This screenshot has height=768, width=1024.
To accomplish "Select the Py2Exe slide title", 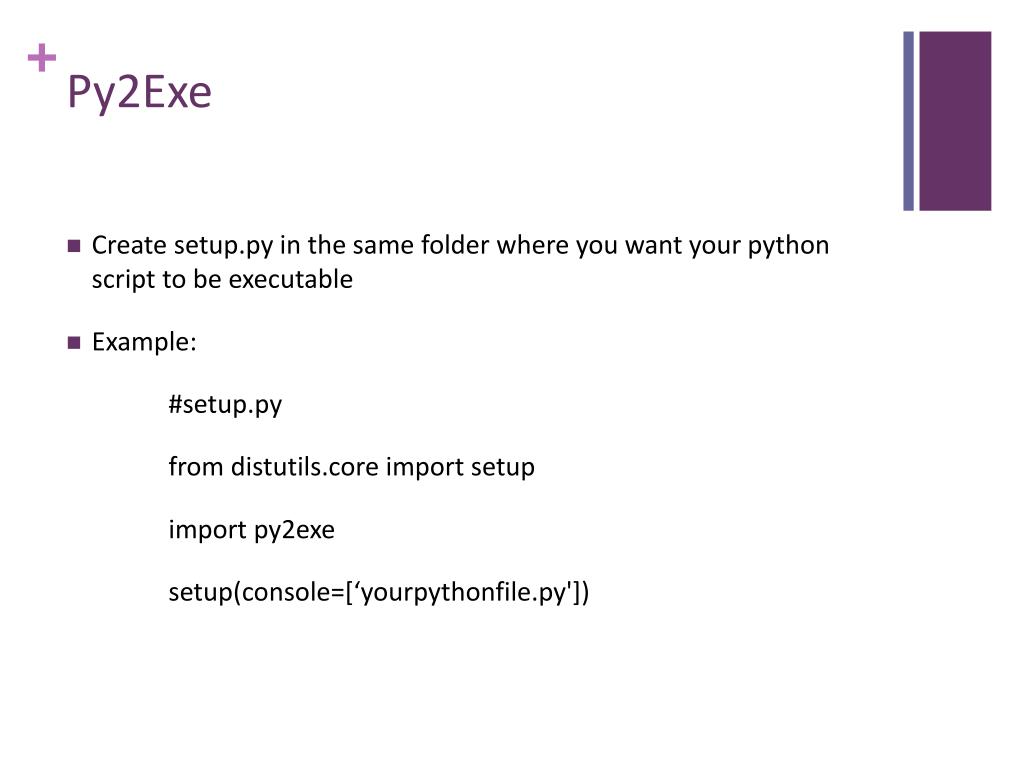I will pos(139,93).
